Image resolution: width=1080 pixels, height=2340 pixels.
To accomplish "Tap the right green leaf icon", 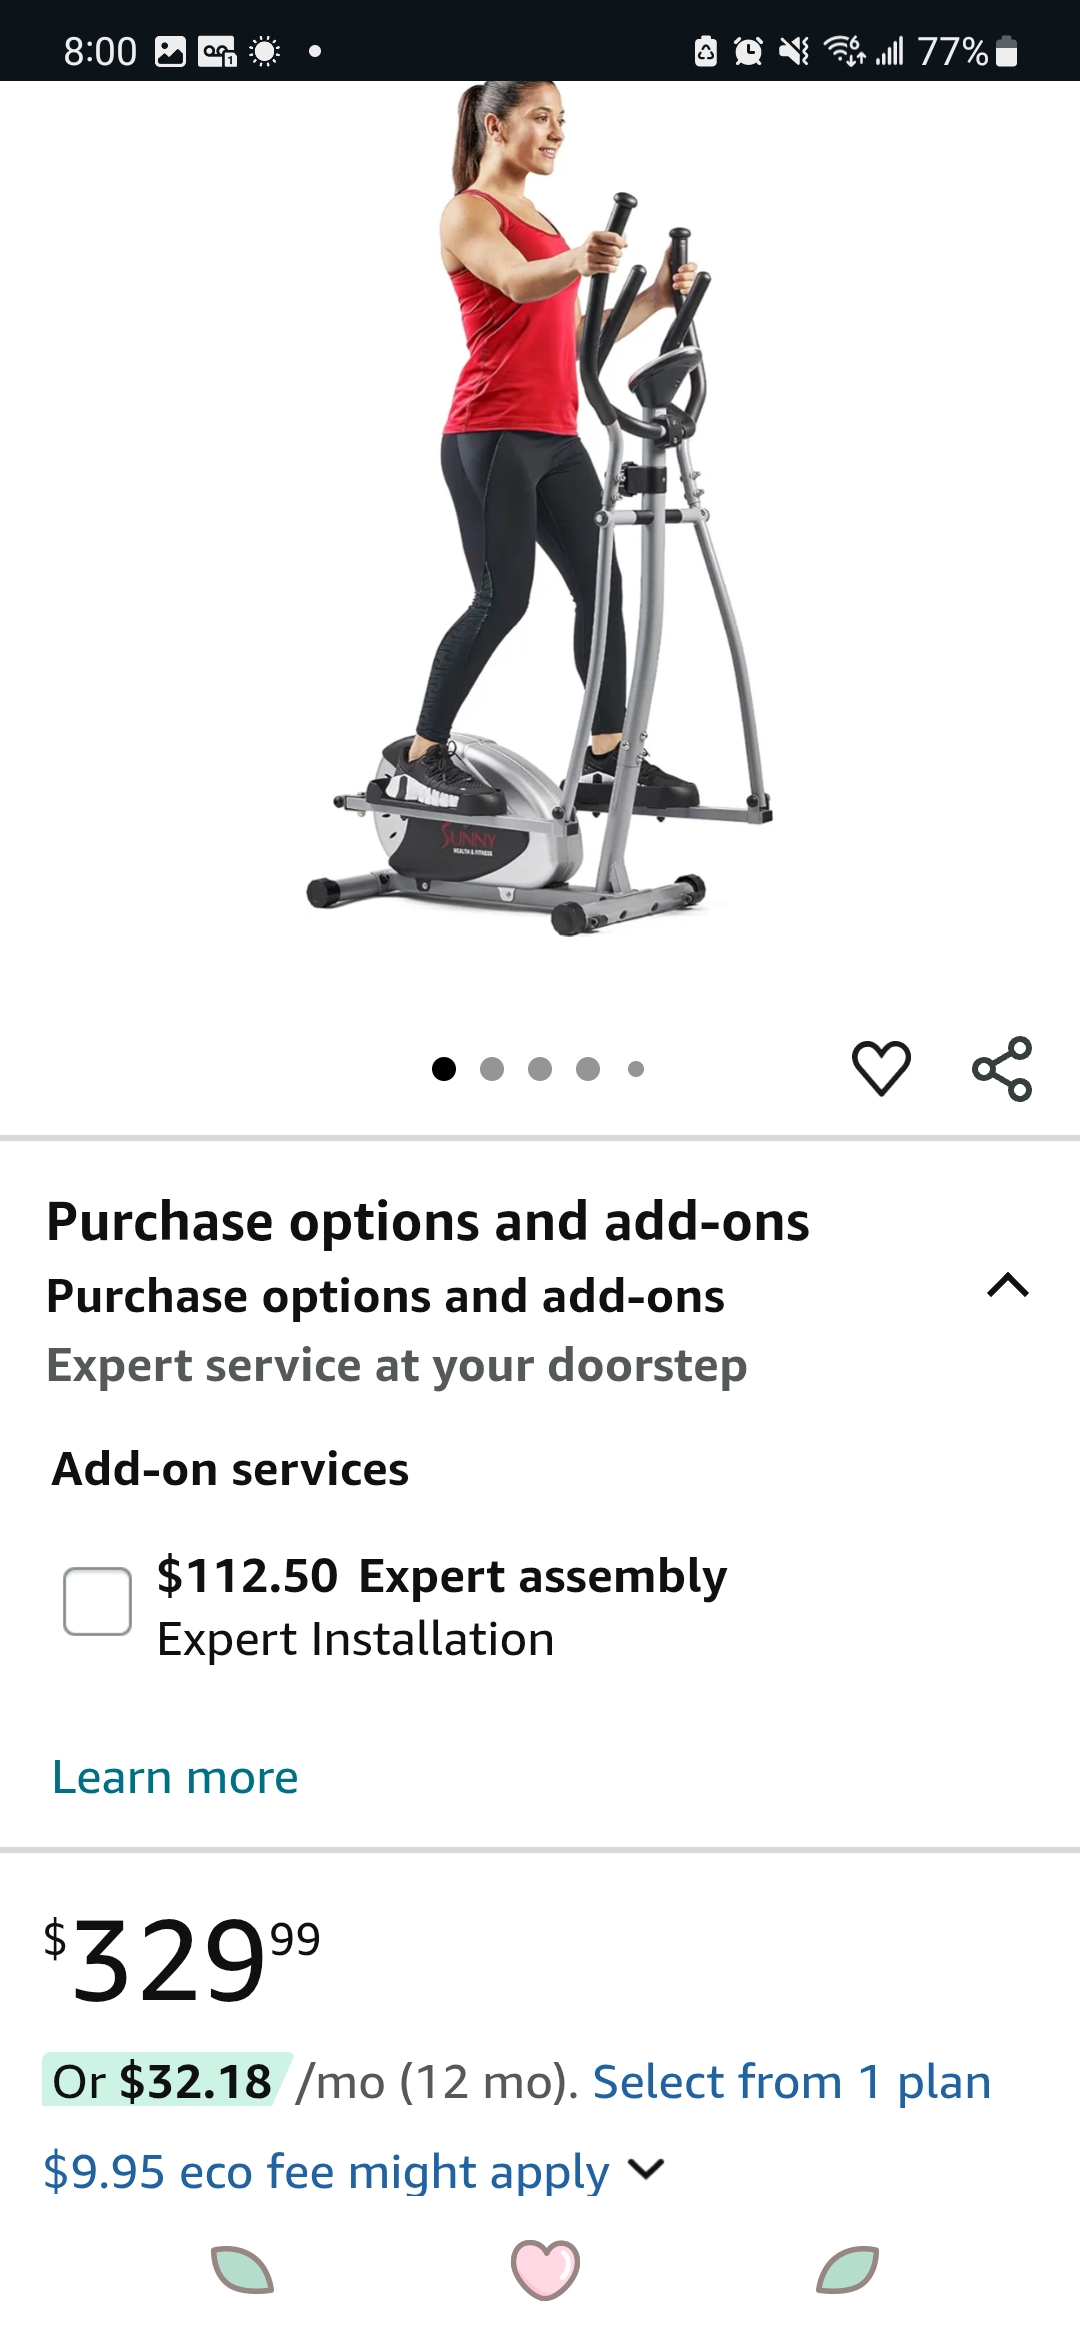I will [847, 2269].
